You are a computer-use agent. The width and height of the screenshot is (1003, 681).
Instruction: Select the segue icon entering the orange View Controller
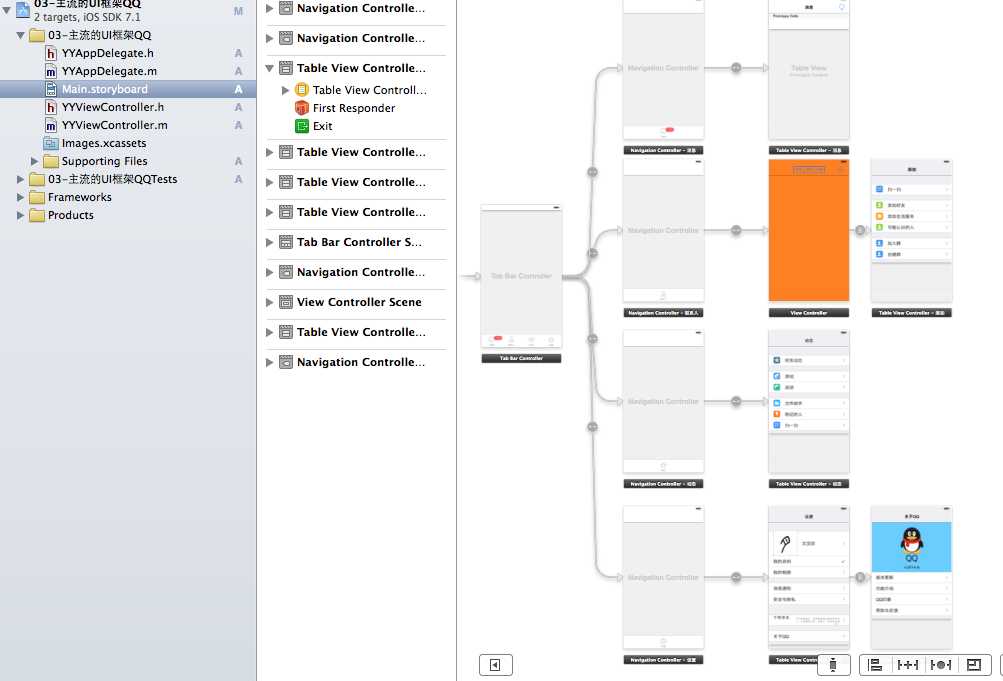[x=736, y=230]
